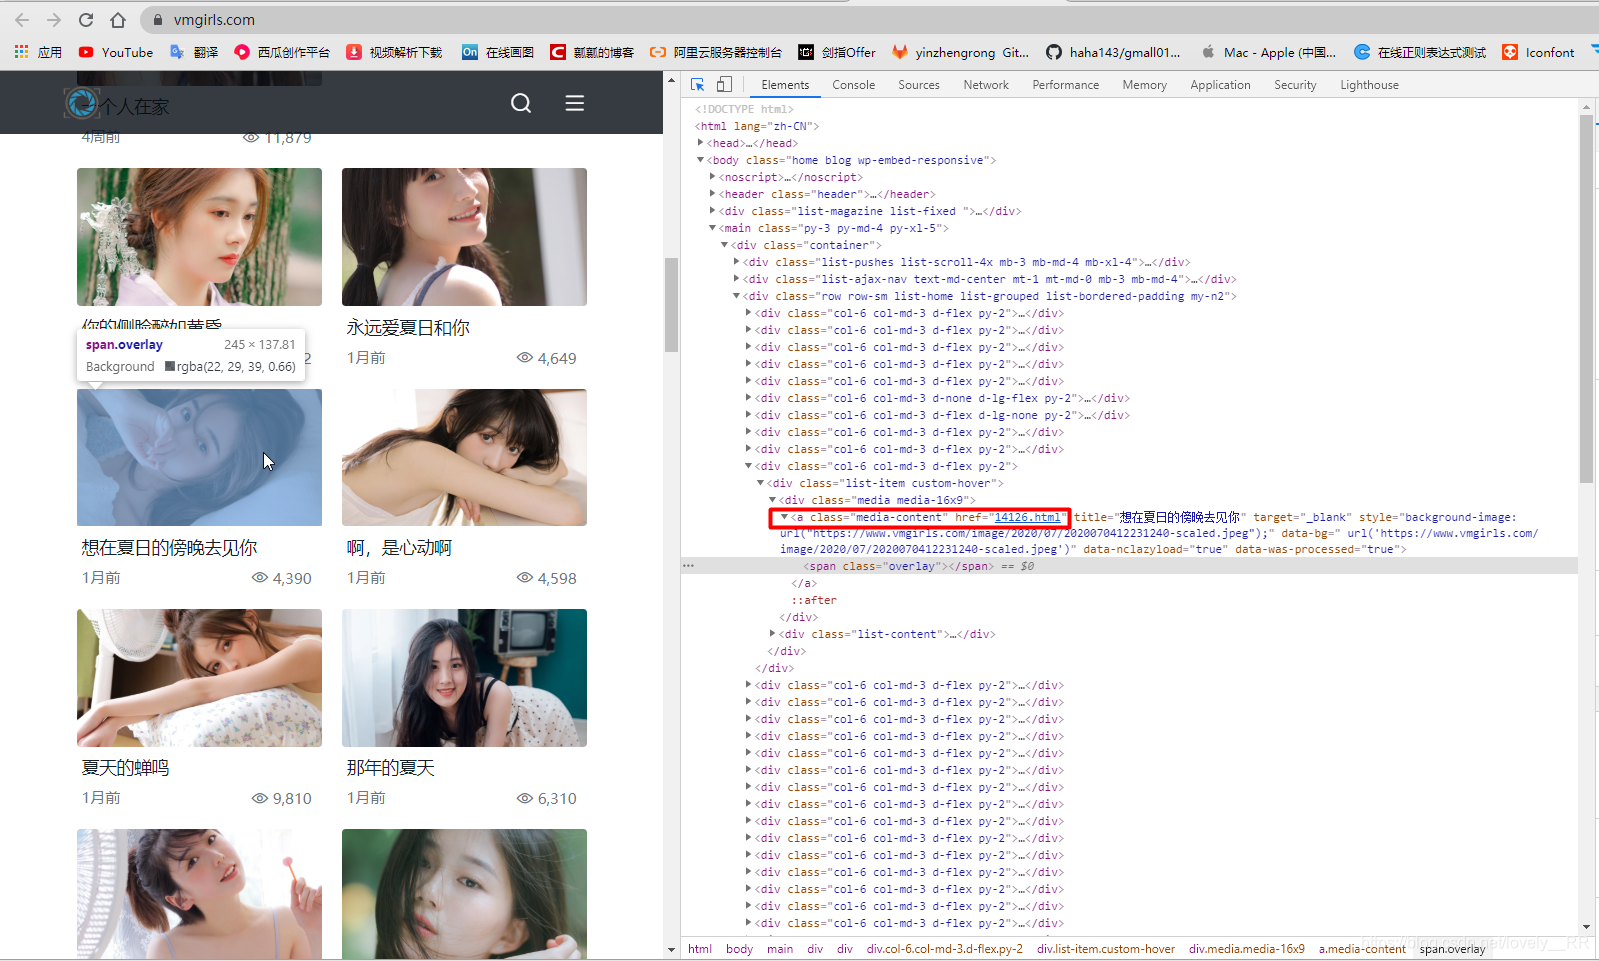Open the yinzhengrong GitLab bookmark

point(960,52)
